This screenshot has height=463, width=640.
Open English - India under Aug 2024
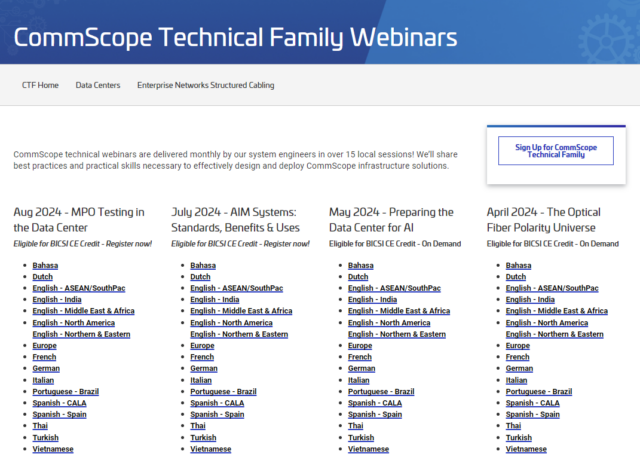(x=57, y=300)
